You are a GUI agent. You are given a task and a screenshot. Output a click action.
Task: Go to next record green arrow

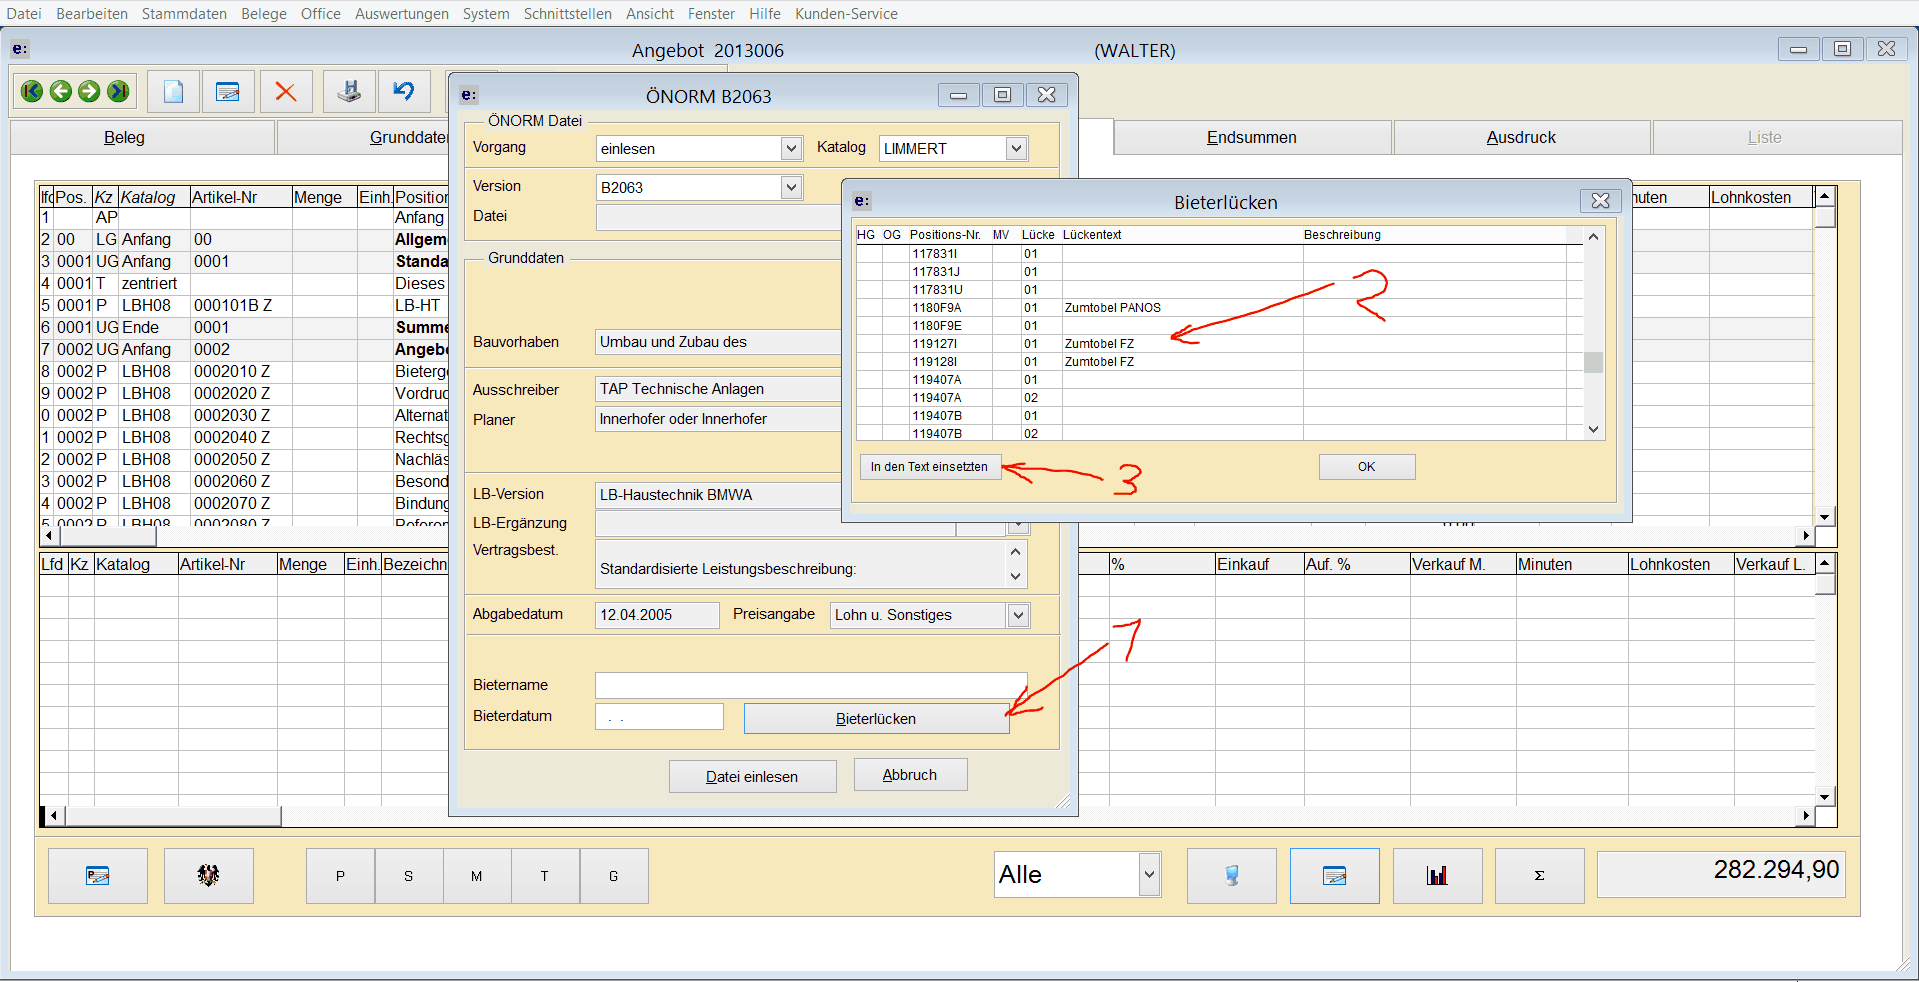[89, 92]
